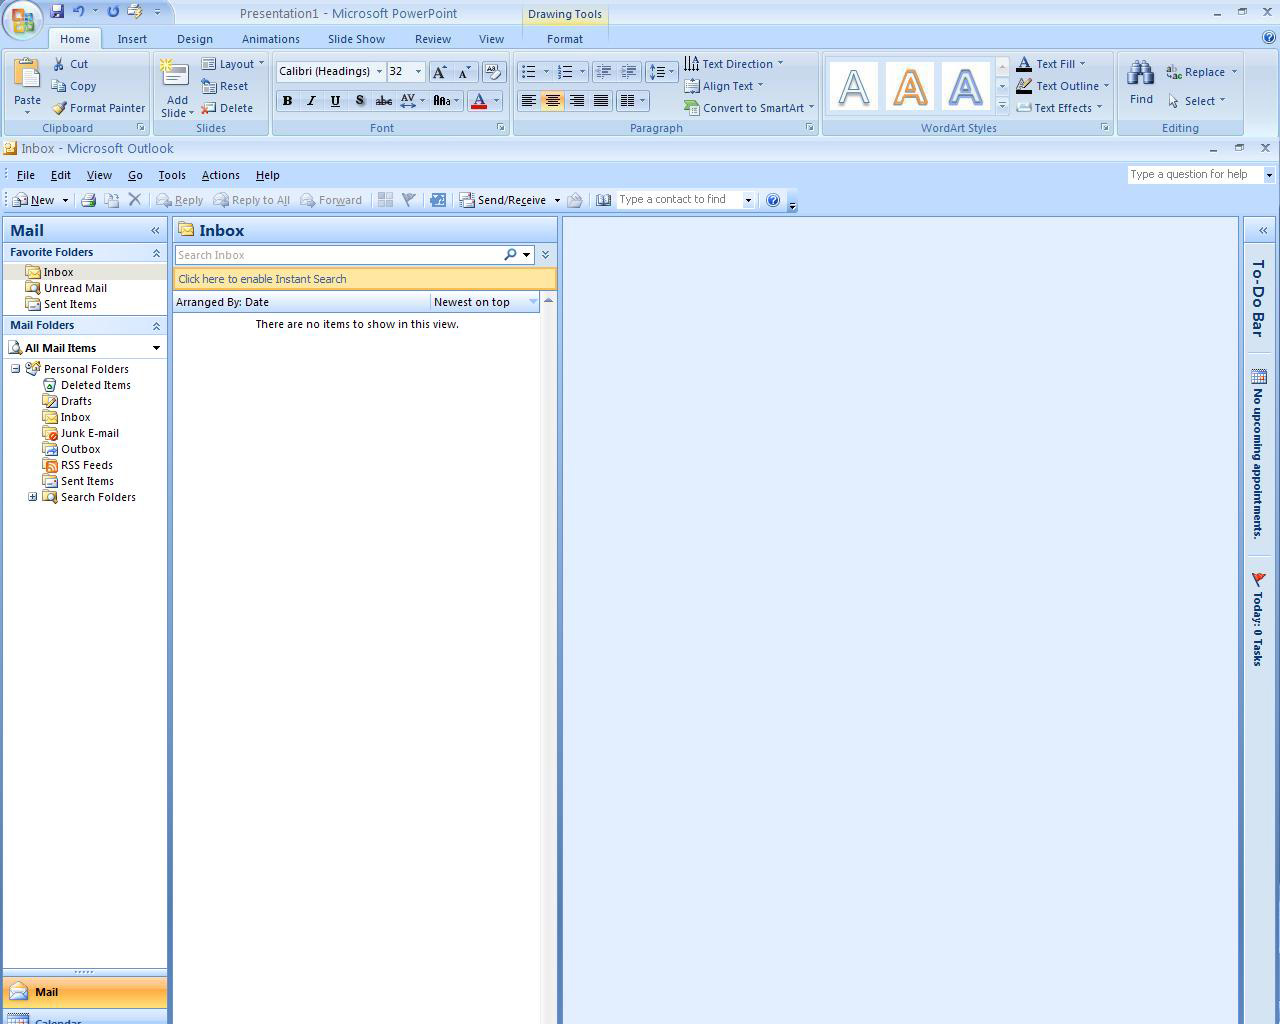Click the Microsoft Office Help icon in Outlook
This screenshot has height=1024, width=1280.
point(772,200)
